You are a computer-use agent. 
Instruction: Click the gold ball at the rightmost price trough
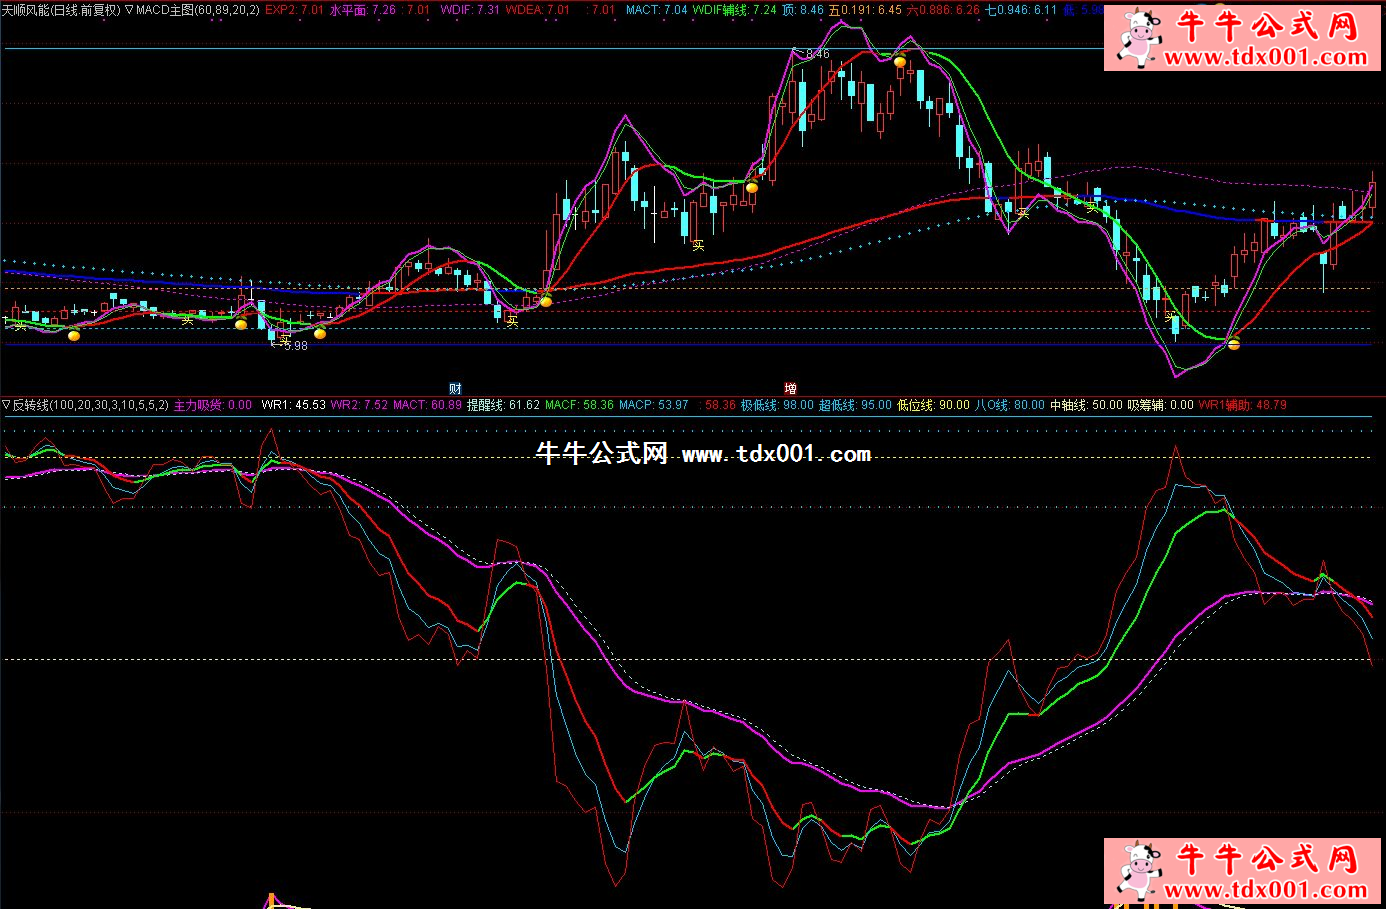1234,344
